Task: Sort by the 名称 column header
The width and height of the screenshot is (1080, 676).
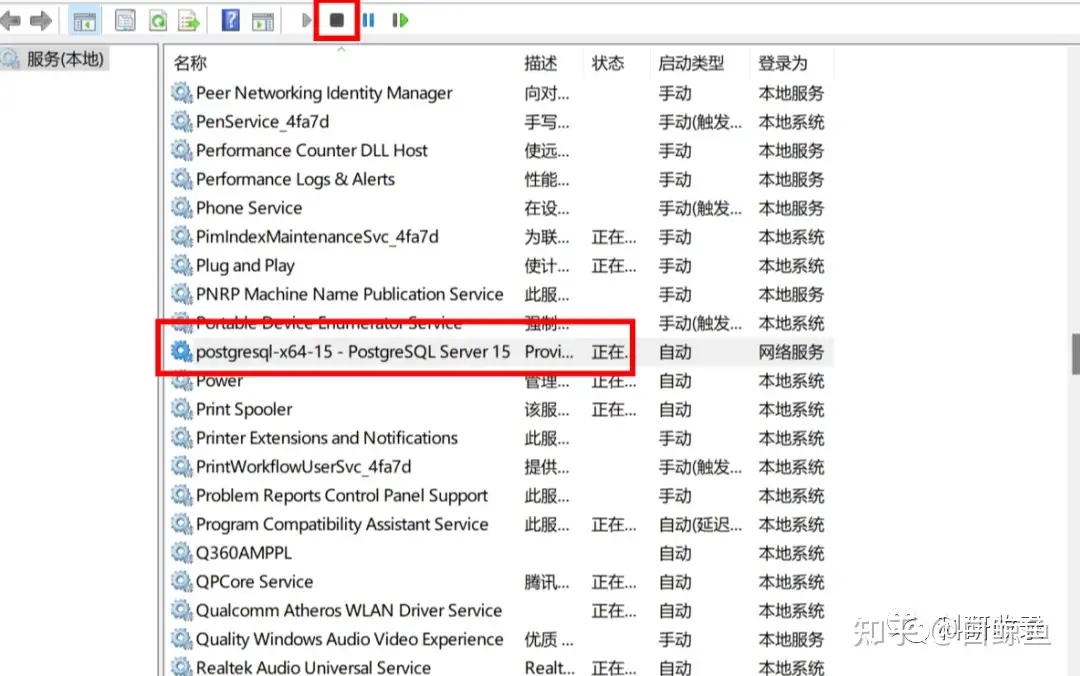Action: [190, 63]
